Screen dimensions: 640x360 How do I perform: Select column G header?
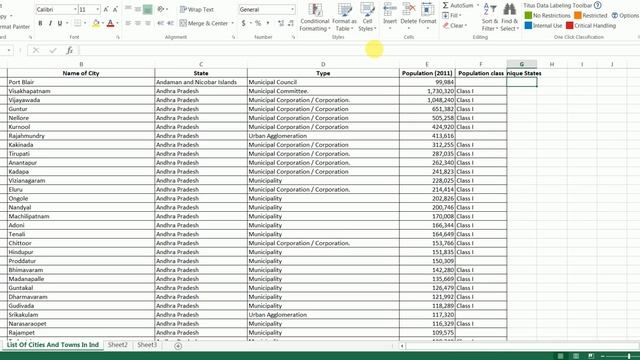[x=522, y=64]
